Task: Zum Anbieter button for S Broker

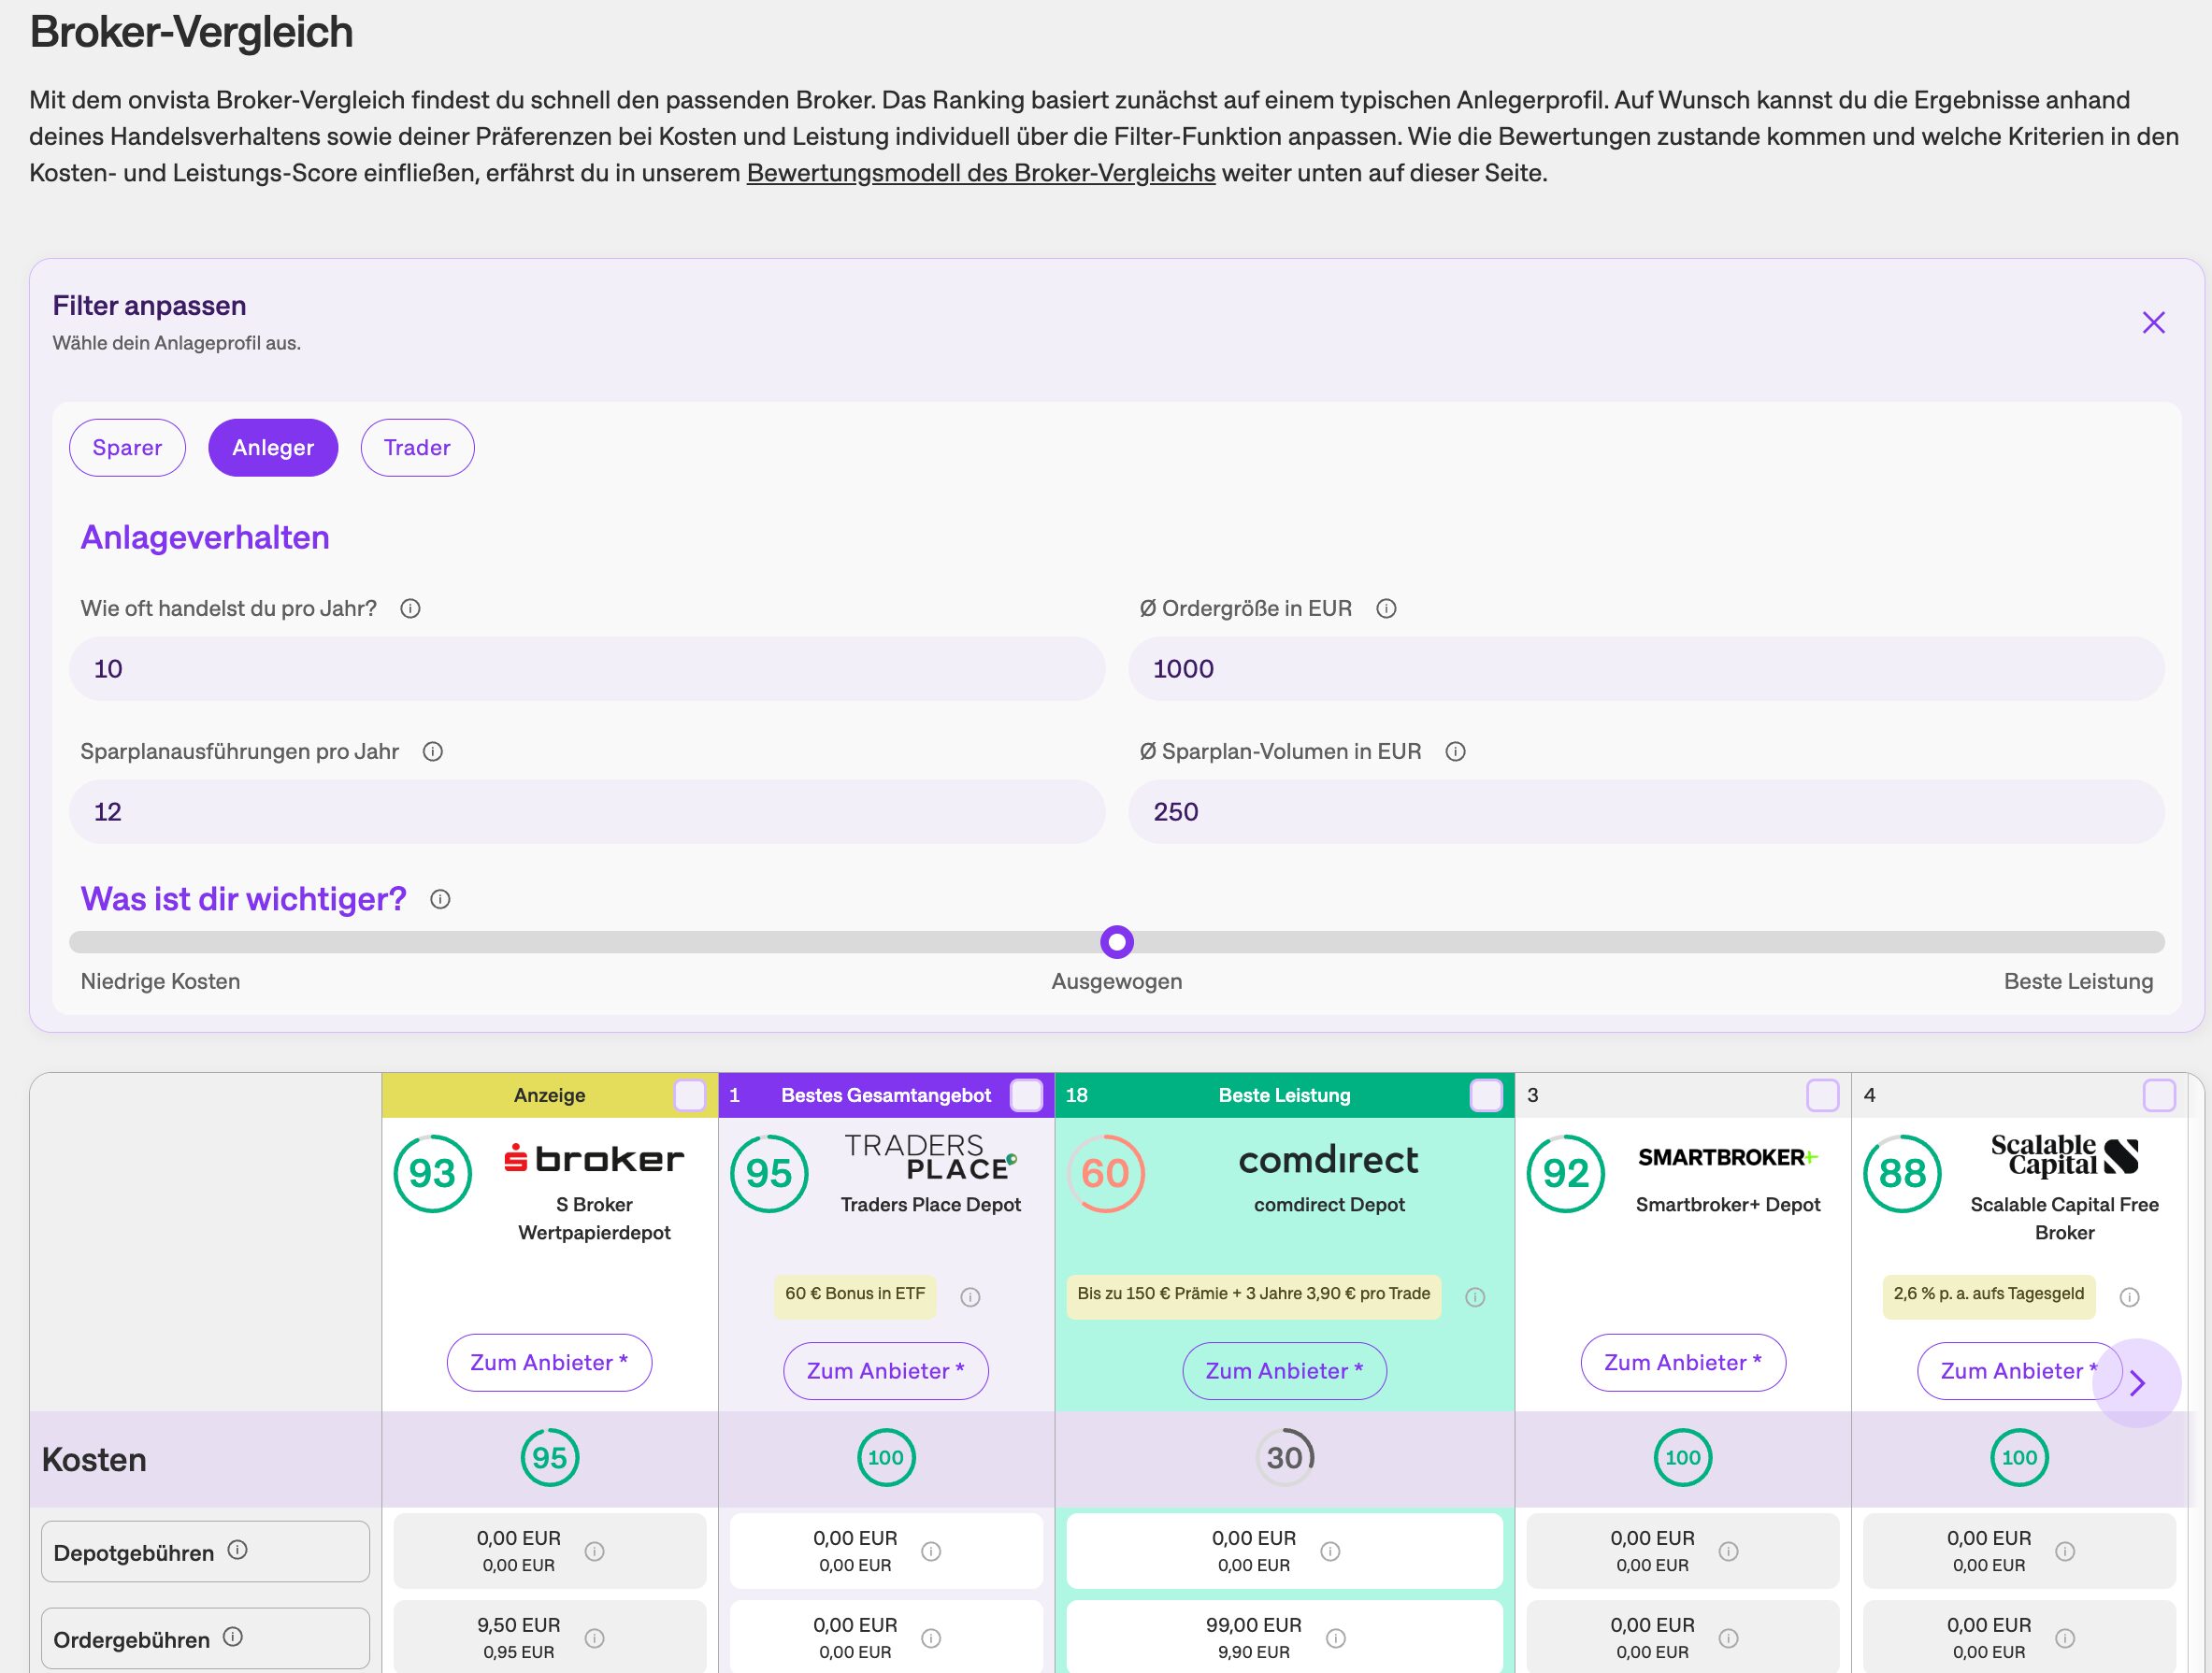Action: [x=549, y=1362]
